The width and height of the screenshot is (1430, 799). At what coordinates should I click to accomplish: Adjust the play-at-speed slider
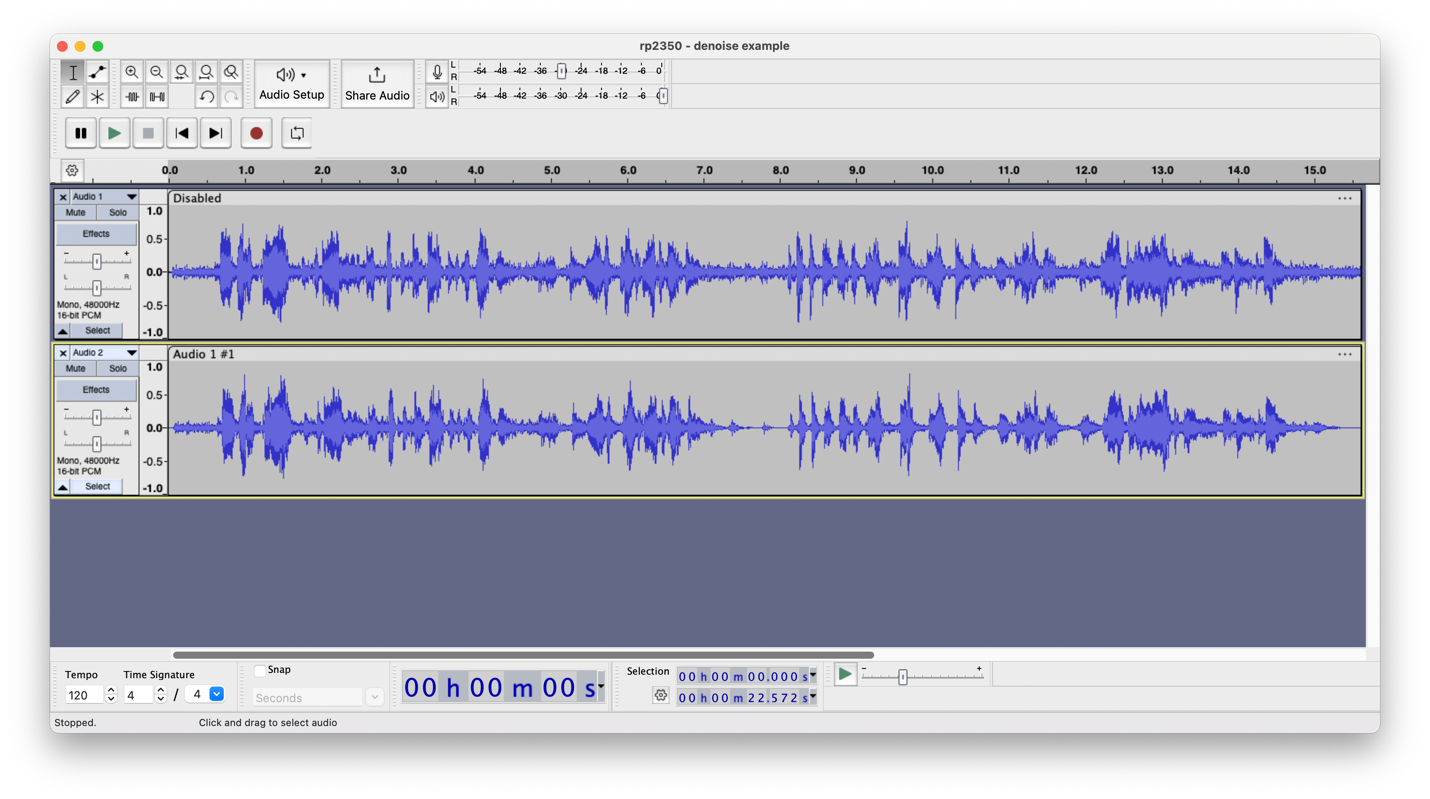905,675
